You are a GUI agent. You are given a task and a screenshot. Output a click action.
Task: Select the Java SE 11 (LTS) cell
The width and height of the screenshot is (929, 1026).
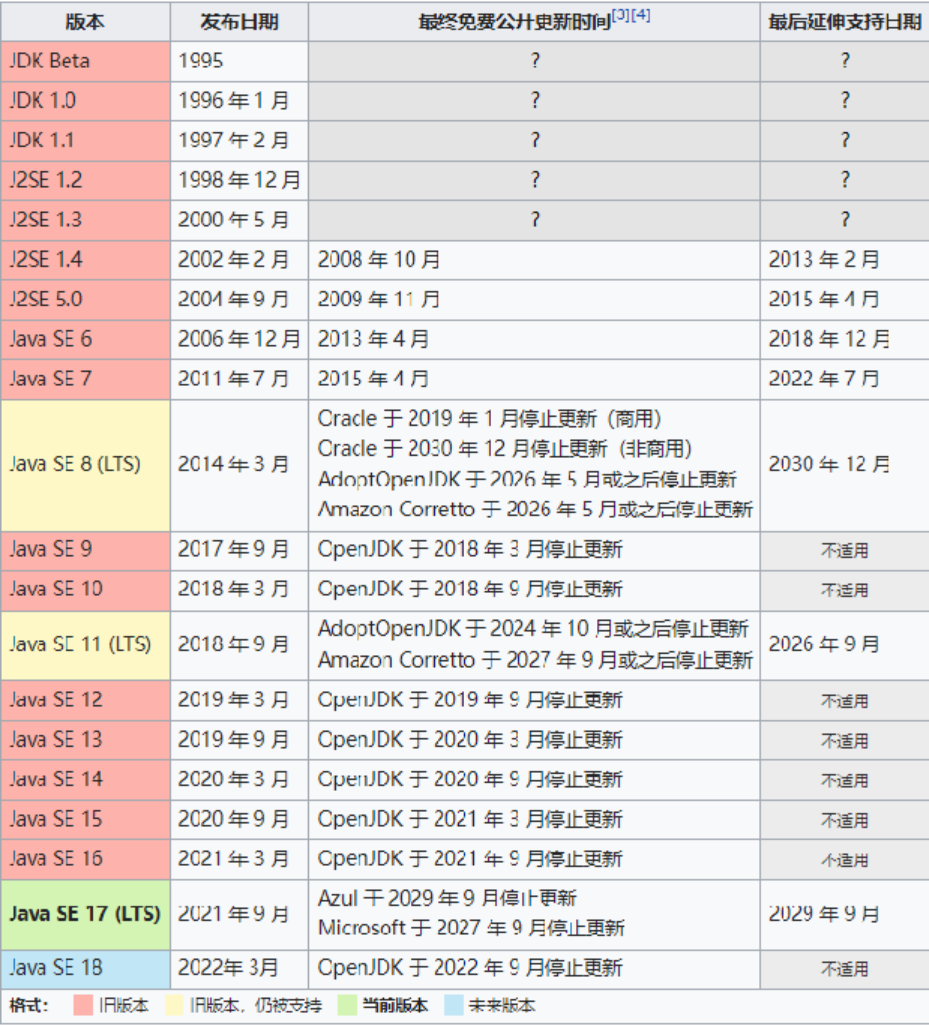click(85, 645)
